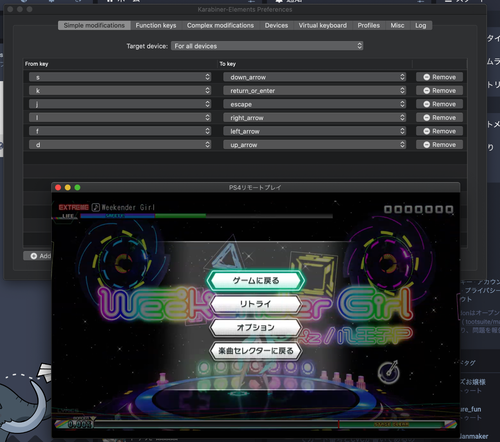Open the Log tab
Image resolution: width=500 pixels, height=442 pixels.
tap(421, 25)
